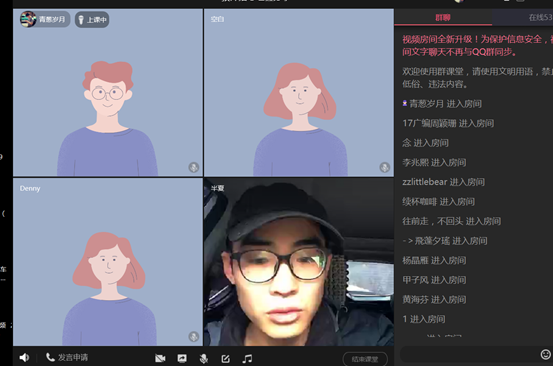
Task: Select the 空白 participant video tile
Action: click(x=299, y=92)
